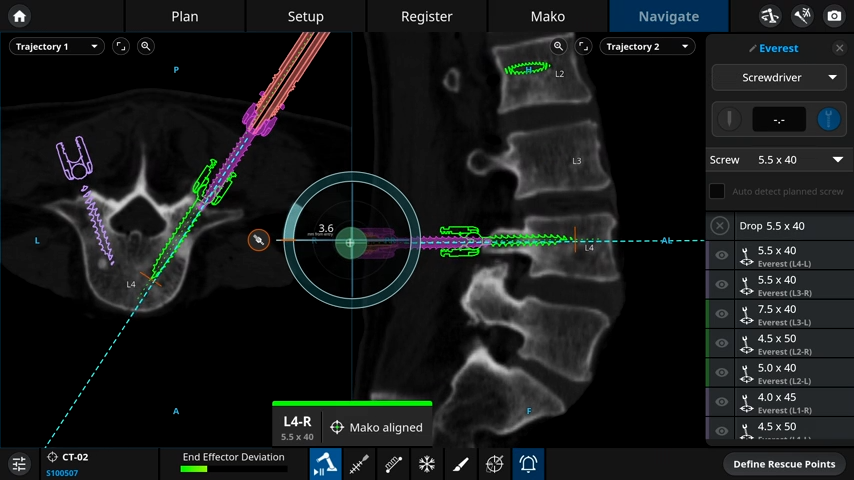Toggle eye icon on the last 4.5 x 50 row
854x480 pixels.
point(722,431)
